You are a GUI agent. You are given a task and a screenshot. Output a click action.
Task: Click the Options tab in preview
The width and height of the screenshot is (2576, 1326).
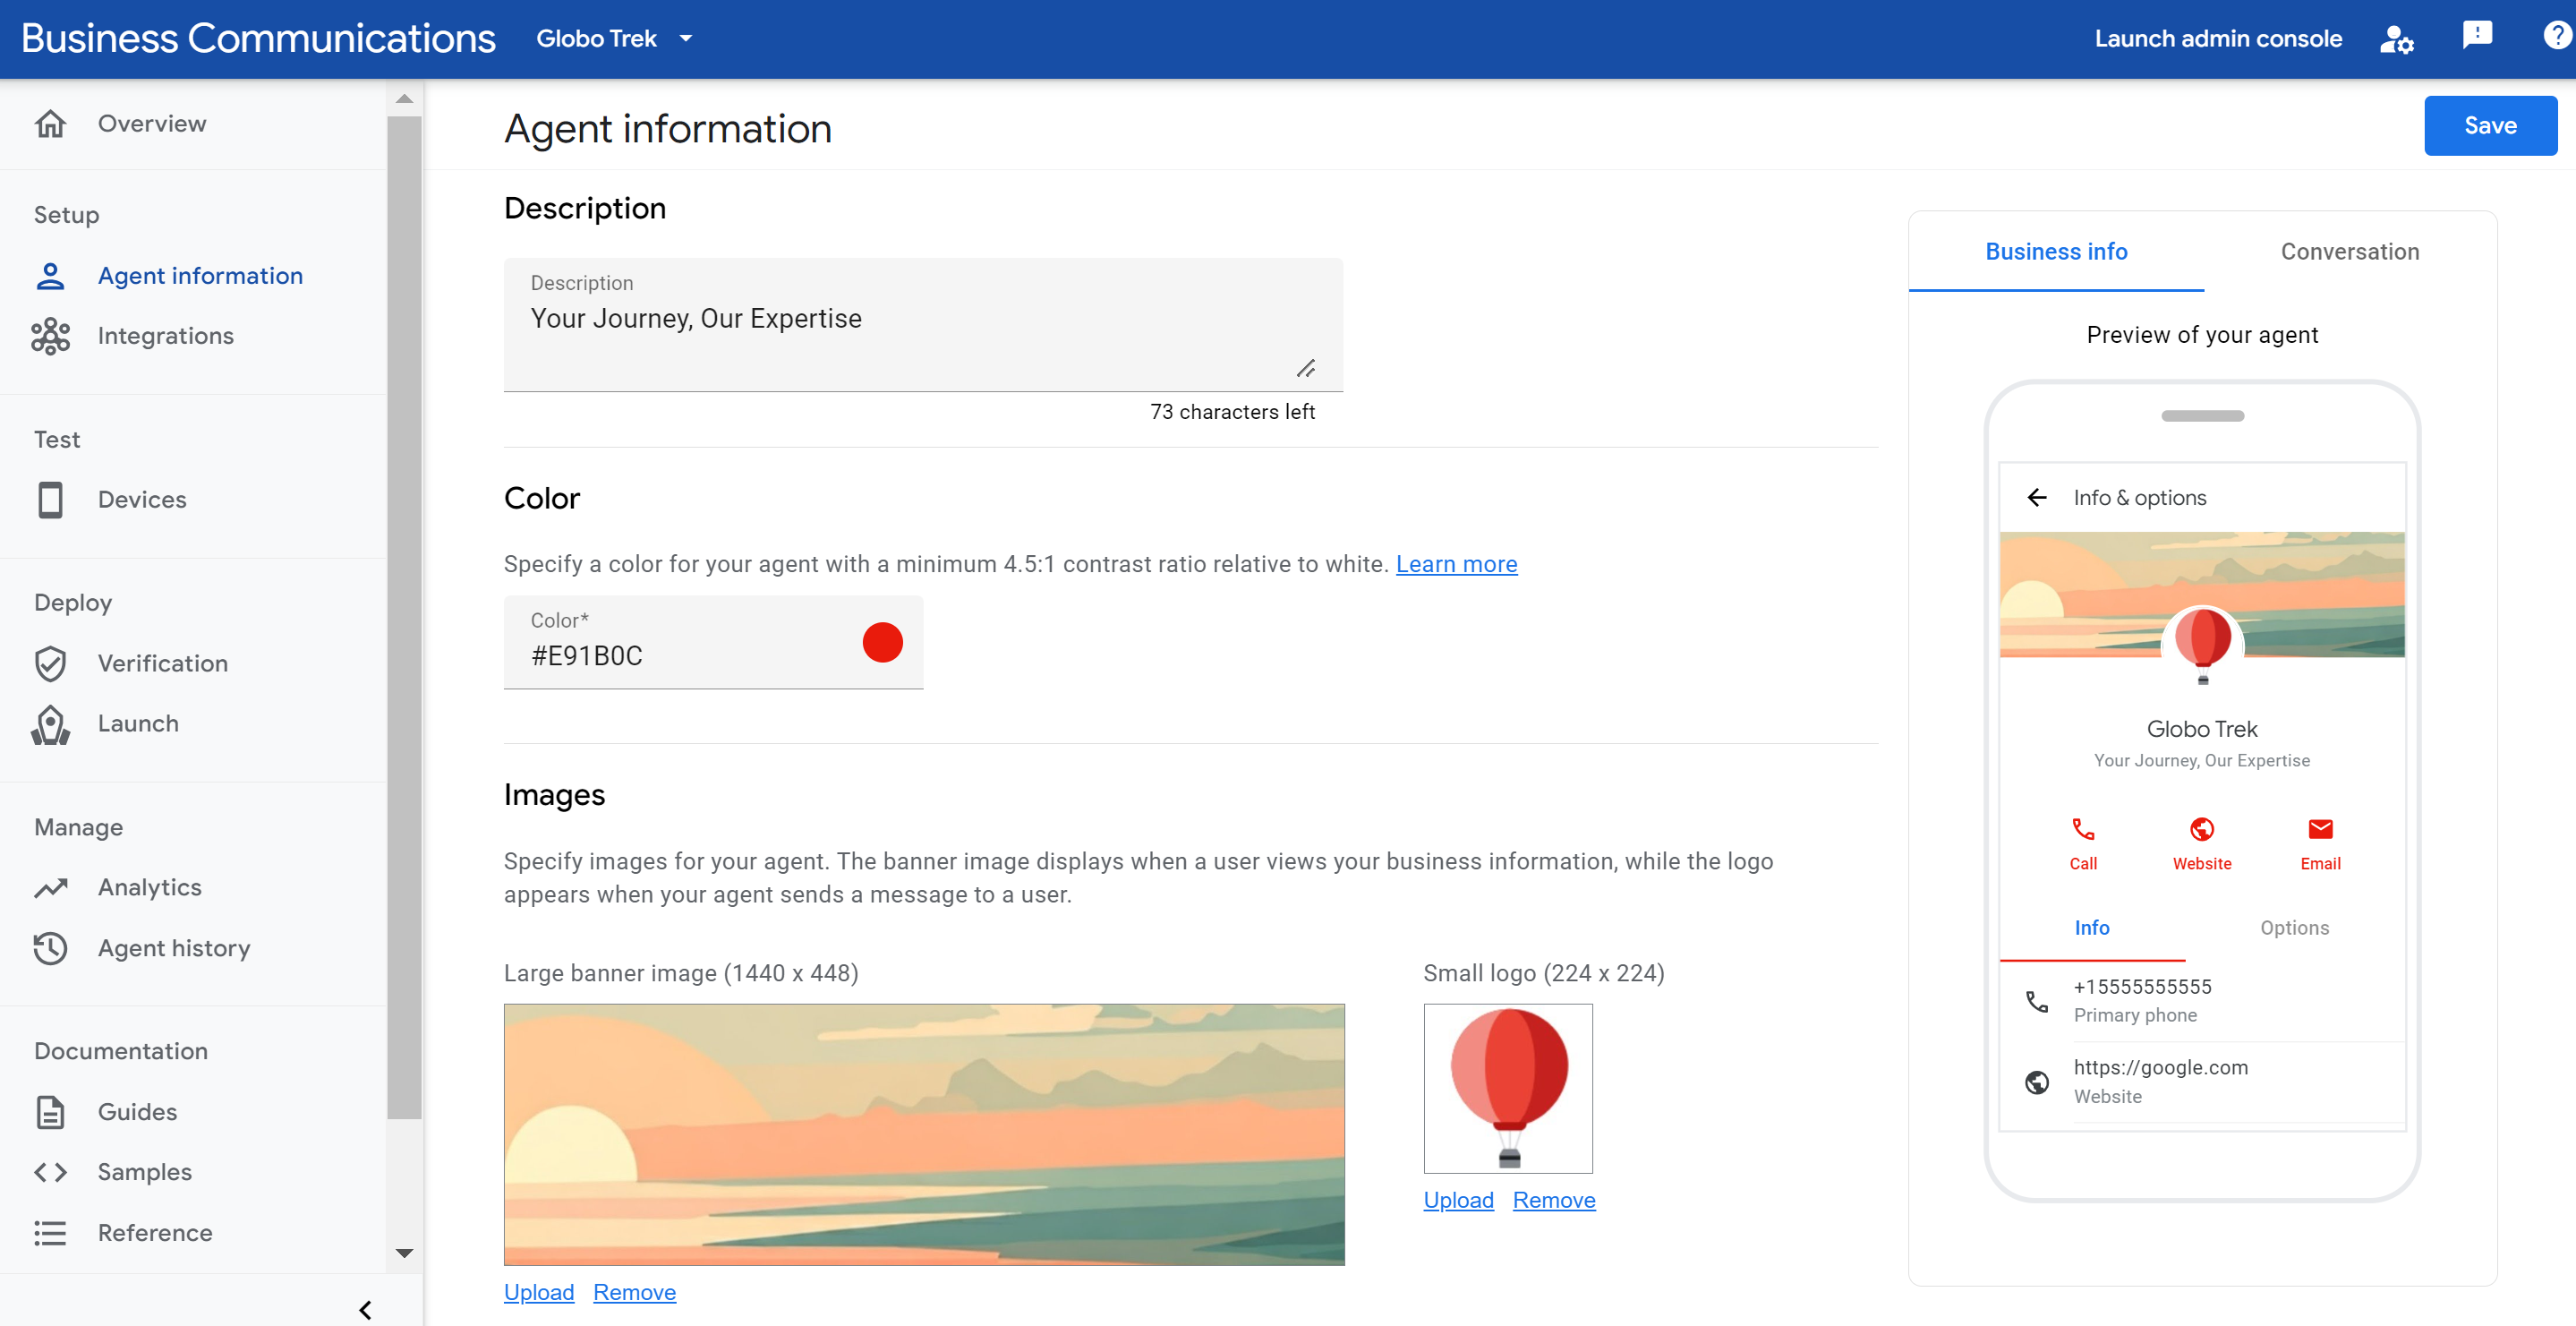tap(2296, 927)
